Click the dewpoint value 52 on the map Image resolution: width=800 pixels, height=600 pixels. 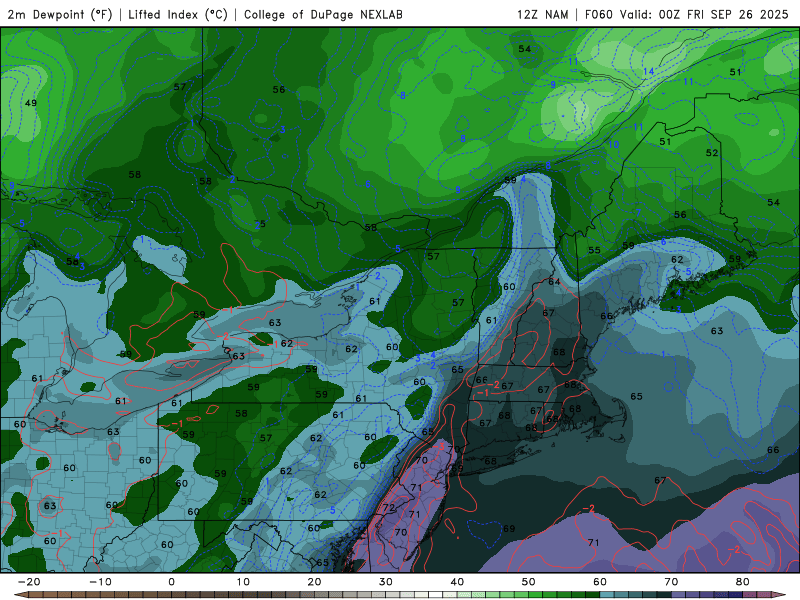[712, 153]
